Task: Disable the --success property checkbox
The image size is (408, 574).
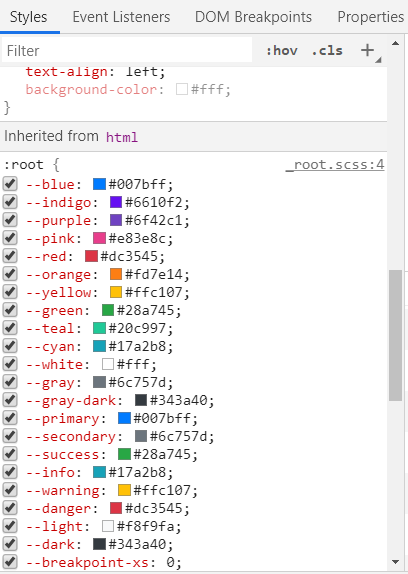Action: 10,454
